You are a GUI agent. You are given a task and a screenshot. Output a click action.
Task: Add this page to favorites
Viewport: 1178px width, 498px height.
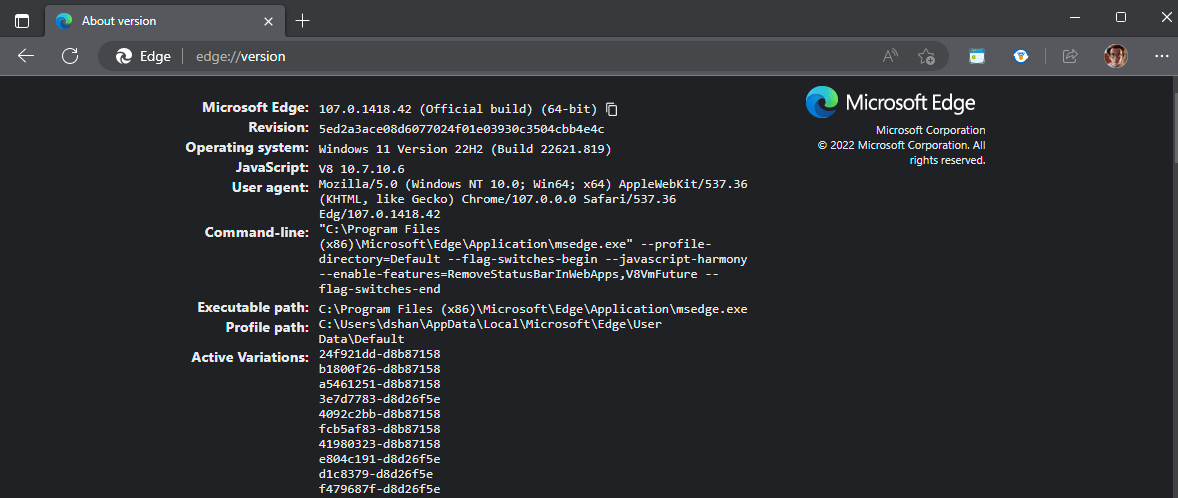pyautogui.click(x=926, y=56)
